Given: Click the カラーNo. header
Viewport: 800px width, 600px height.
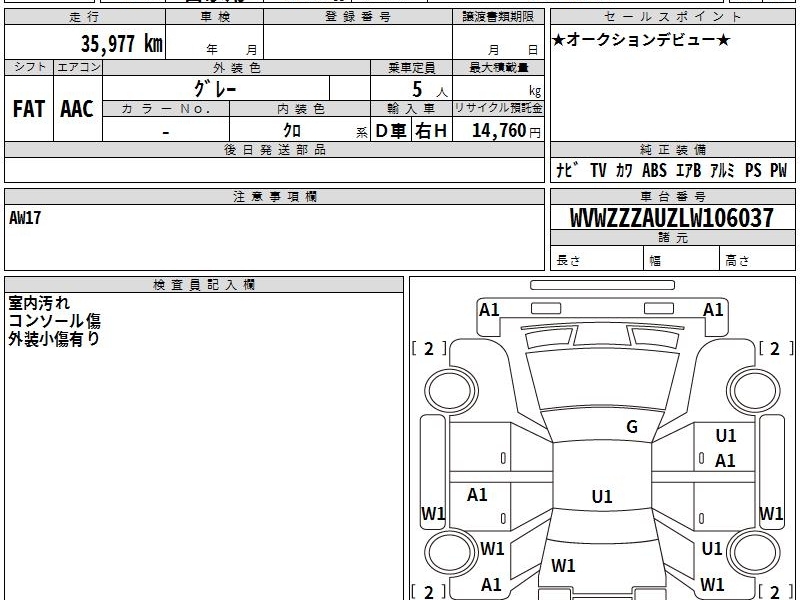Looking at the screenshot, I should [x=166, y=109].
